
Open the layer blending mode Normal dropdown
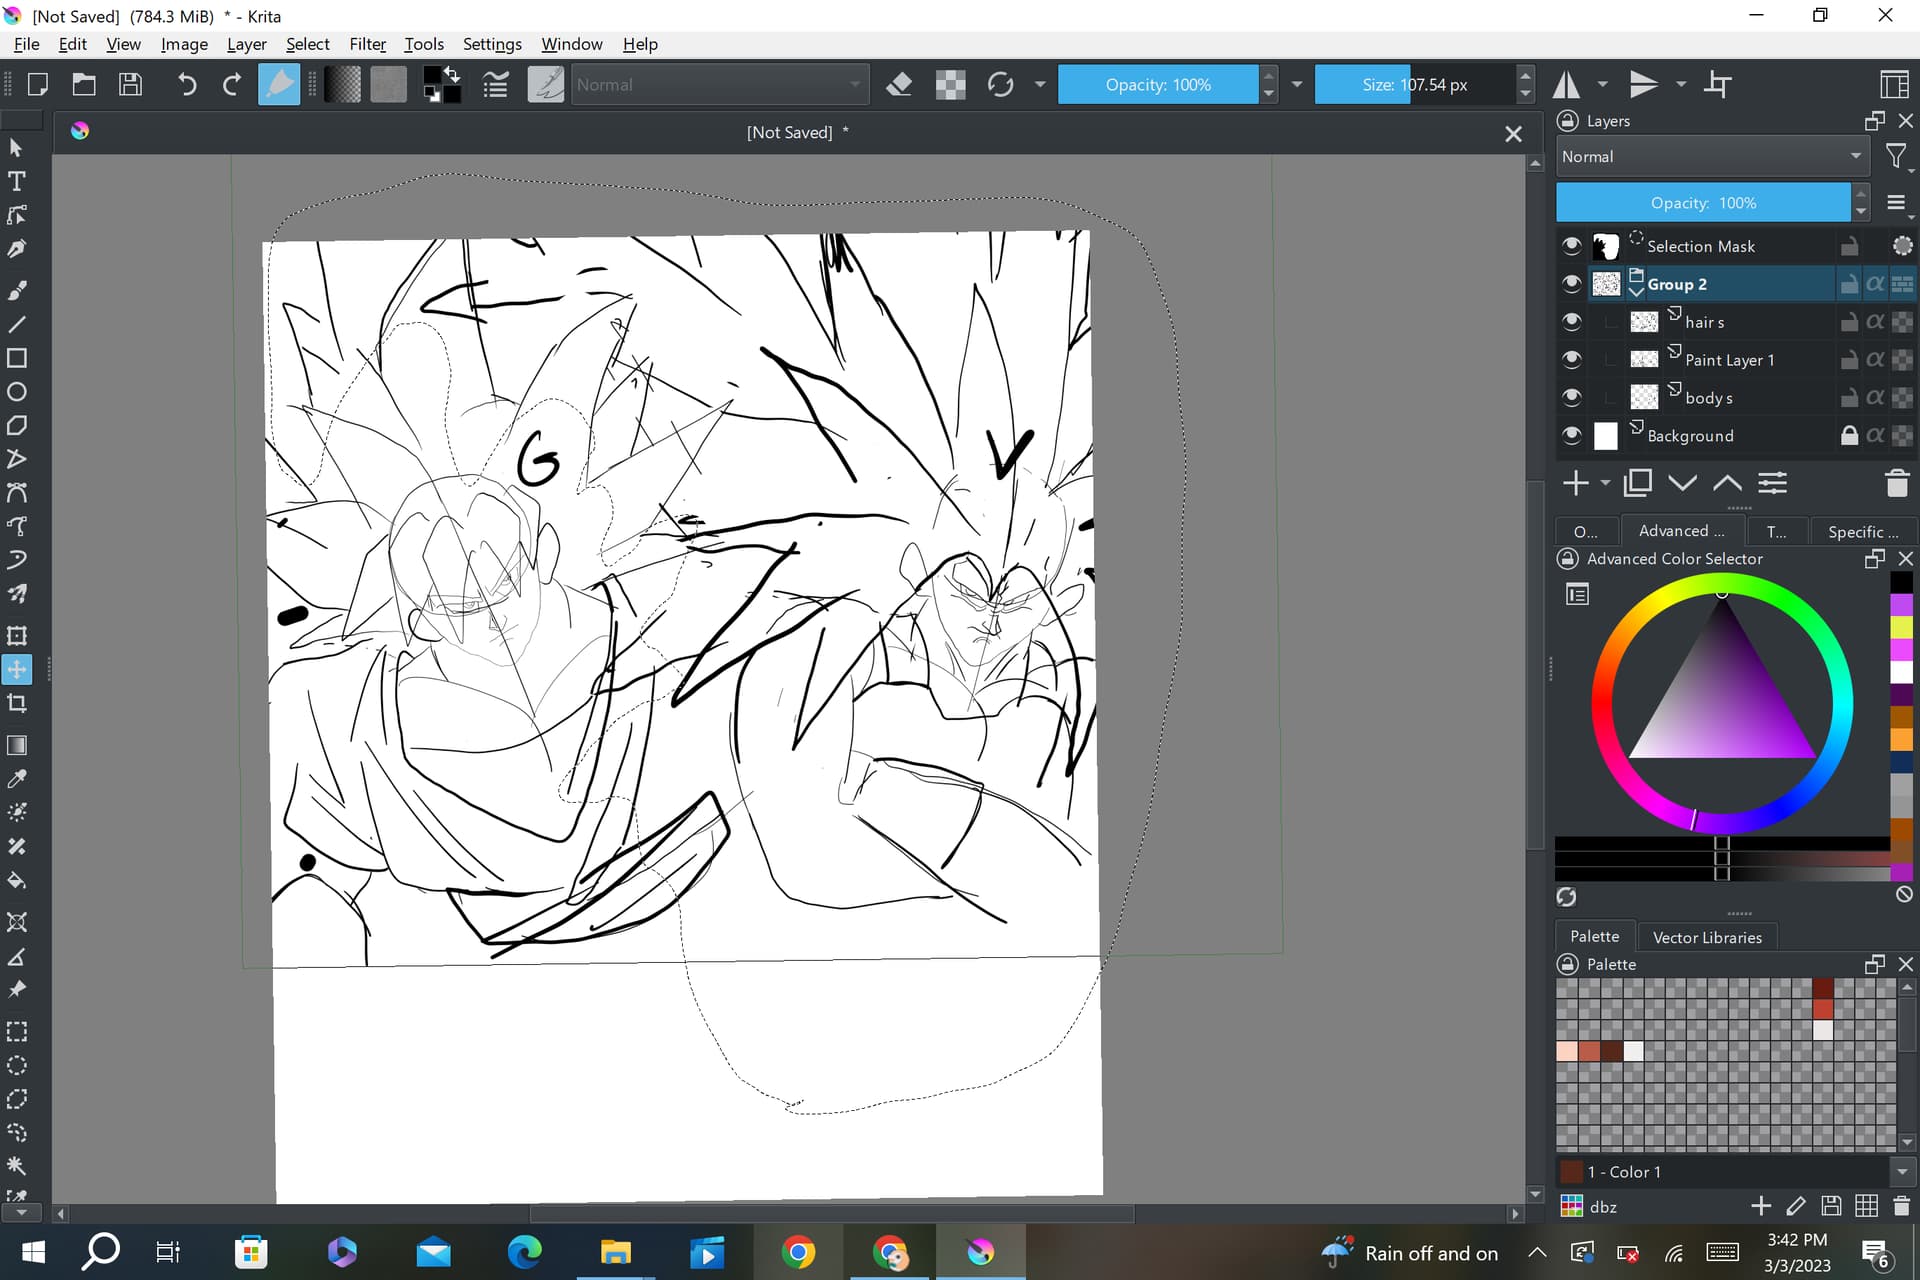coord(1712,157)
